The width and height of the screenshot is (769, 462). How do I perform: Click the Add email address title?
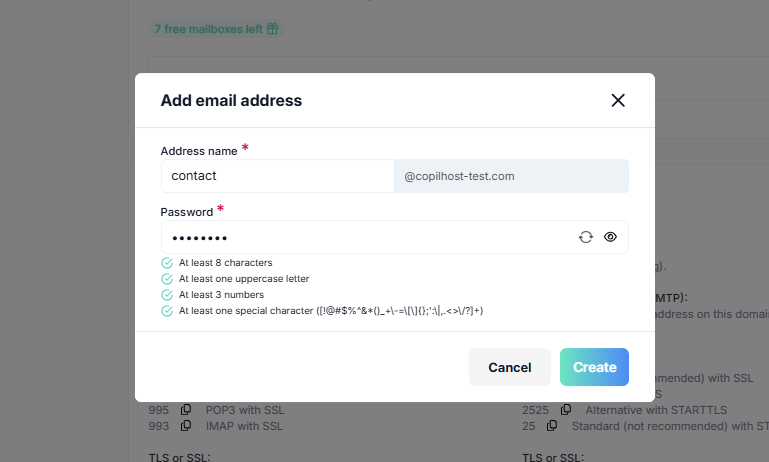coord(231,101)
